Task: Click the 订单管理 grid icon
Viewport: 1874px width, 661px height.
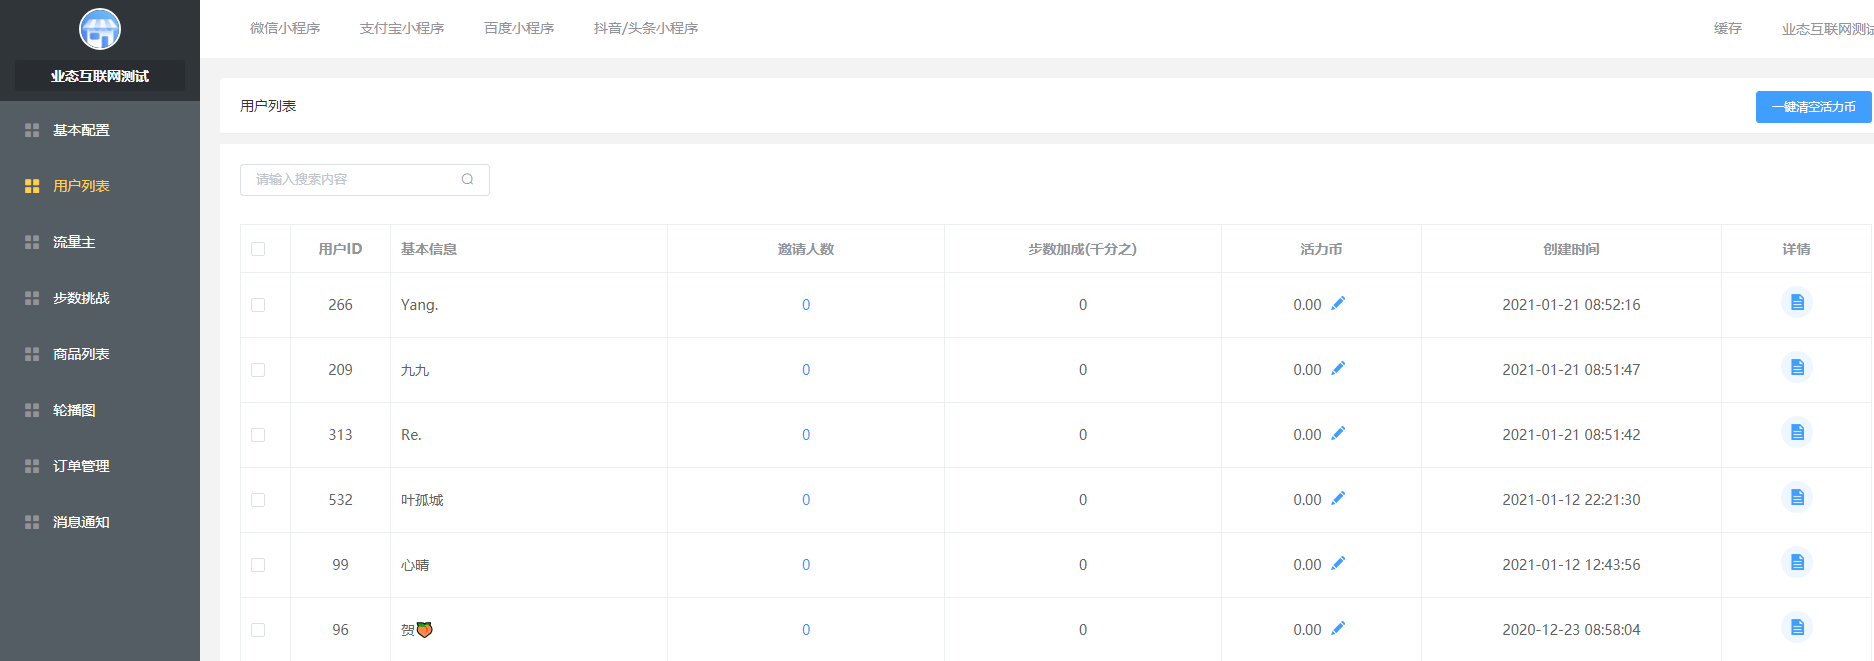Action: [32, 466]
